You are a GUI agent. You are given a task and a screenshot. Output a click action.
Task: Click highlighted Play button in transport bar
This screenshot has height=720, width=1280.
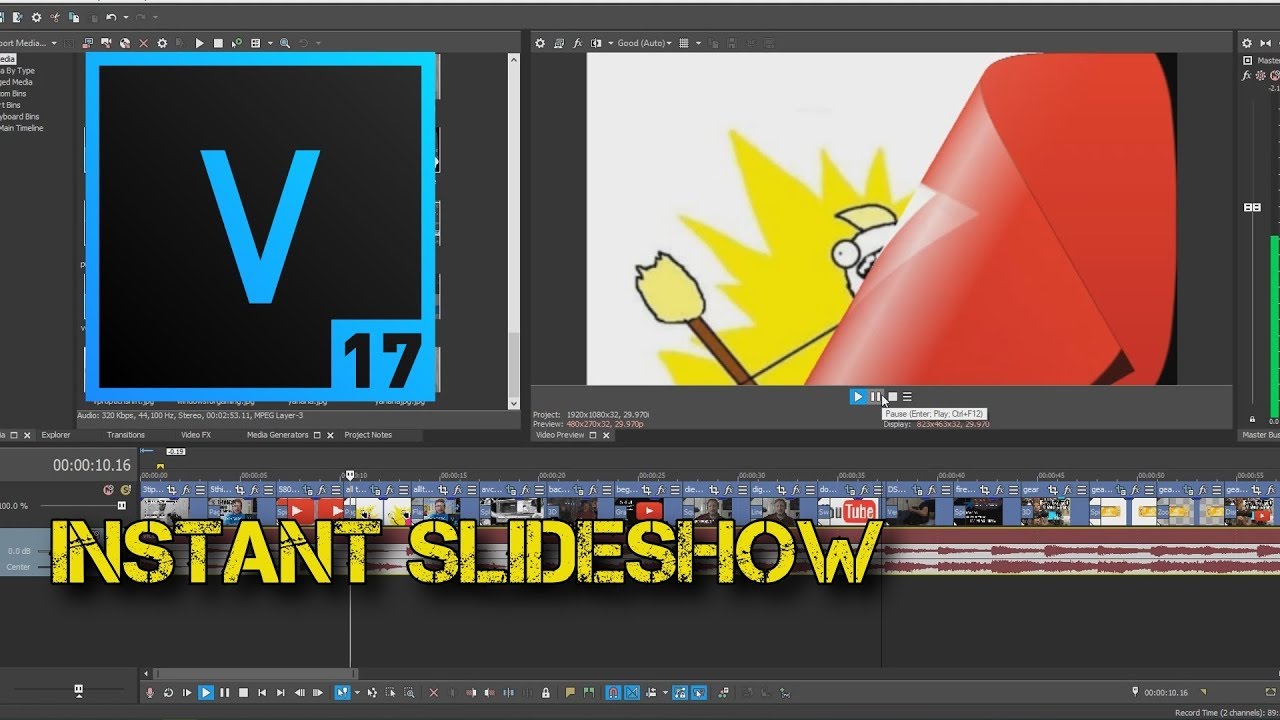(x=206, y=692)
